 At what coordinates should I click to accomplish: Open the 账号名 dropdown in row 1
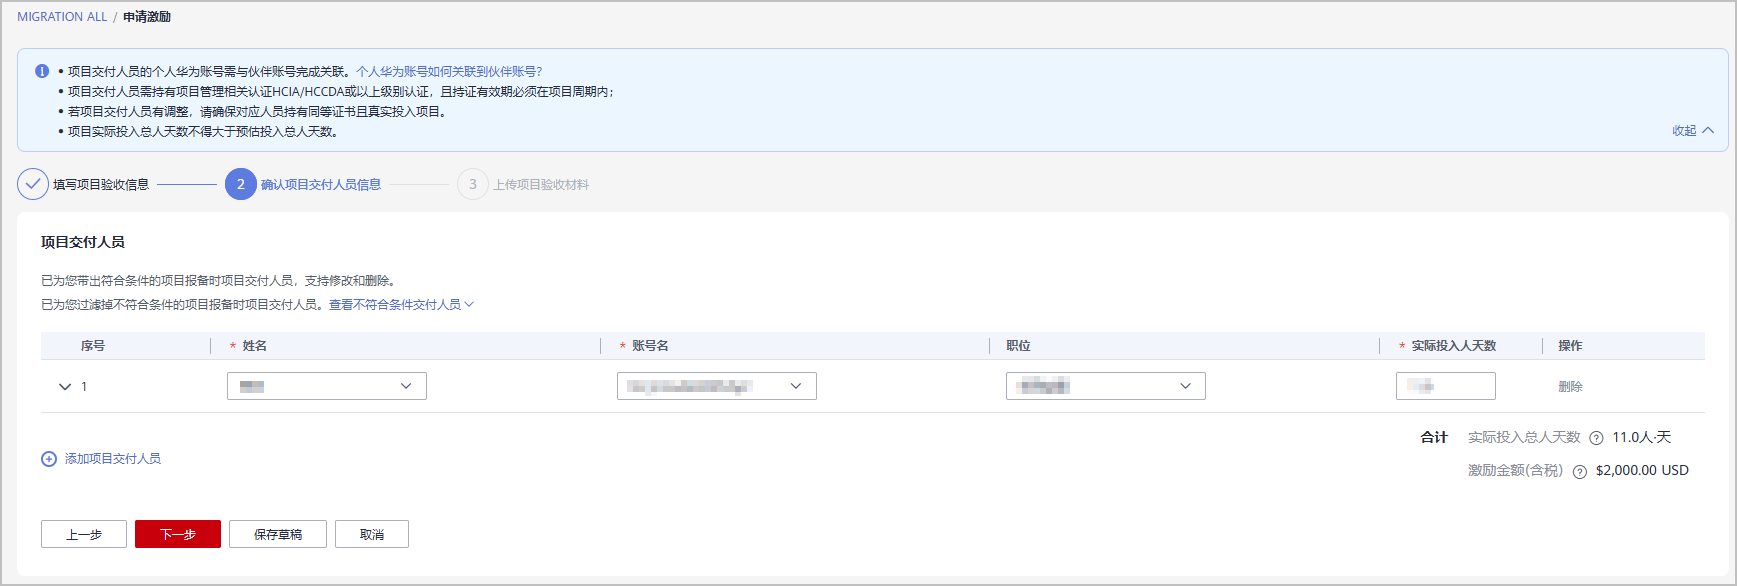click(717, 386)
